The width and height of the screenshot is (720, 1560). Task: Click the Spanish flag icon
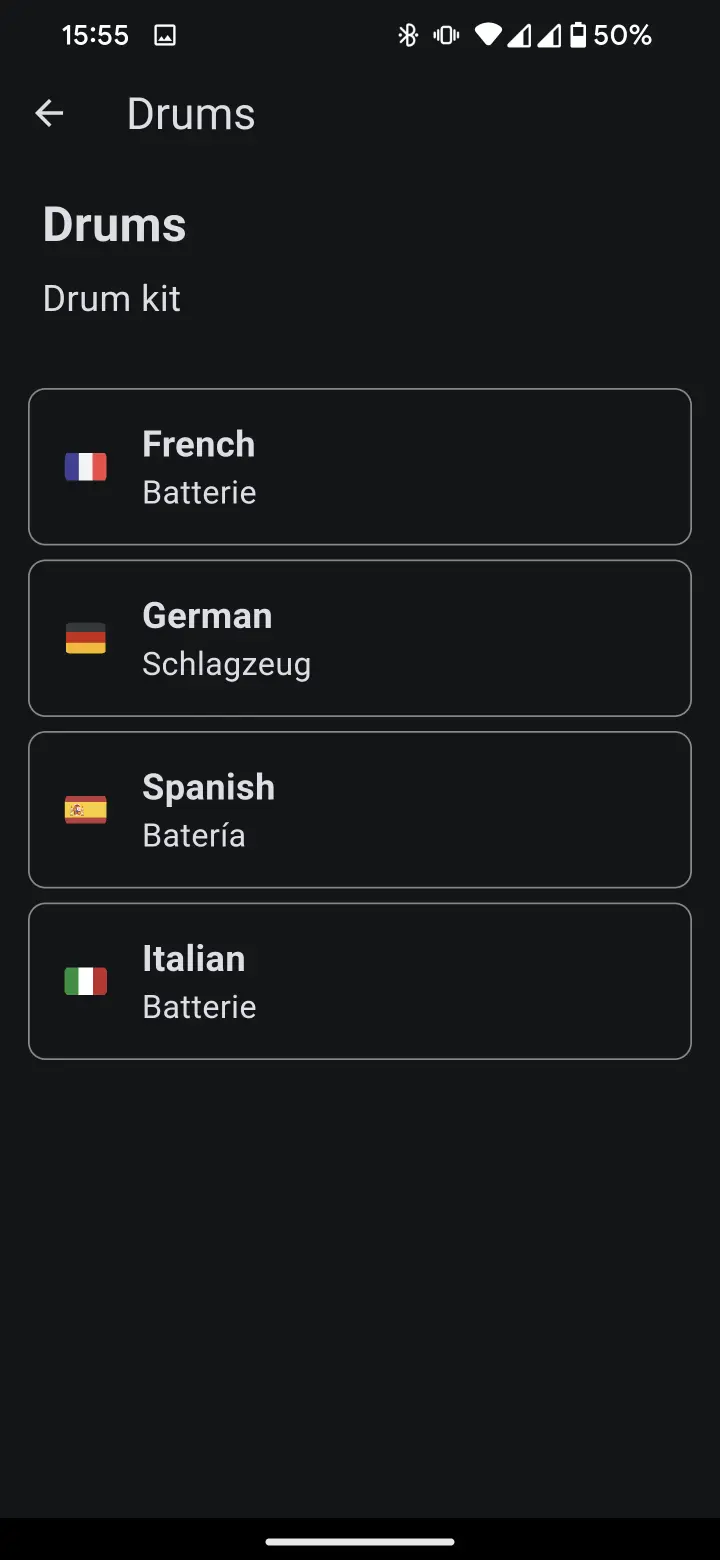[x=86, y=810]
